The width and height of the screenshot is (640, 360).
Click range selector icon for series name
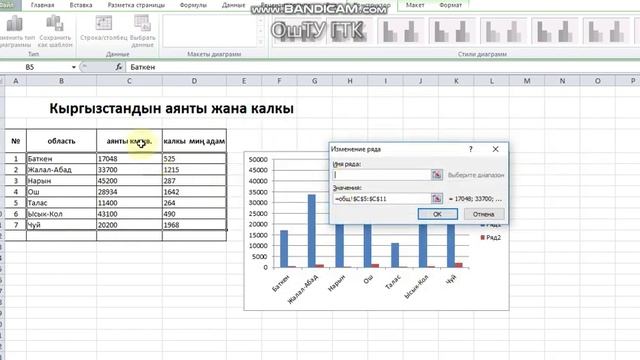point(437,175)
